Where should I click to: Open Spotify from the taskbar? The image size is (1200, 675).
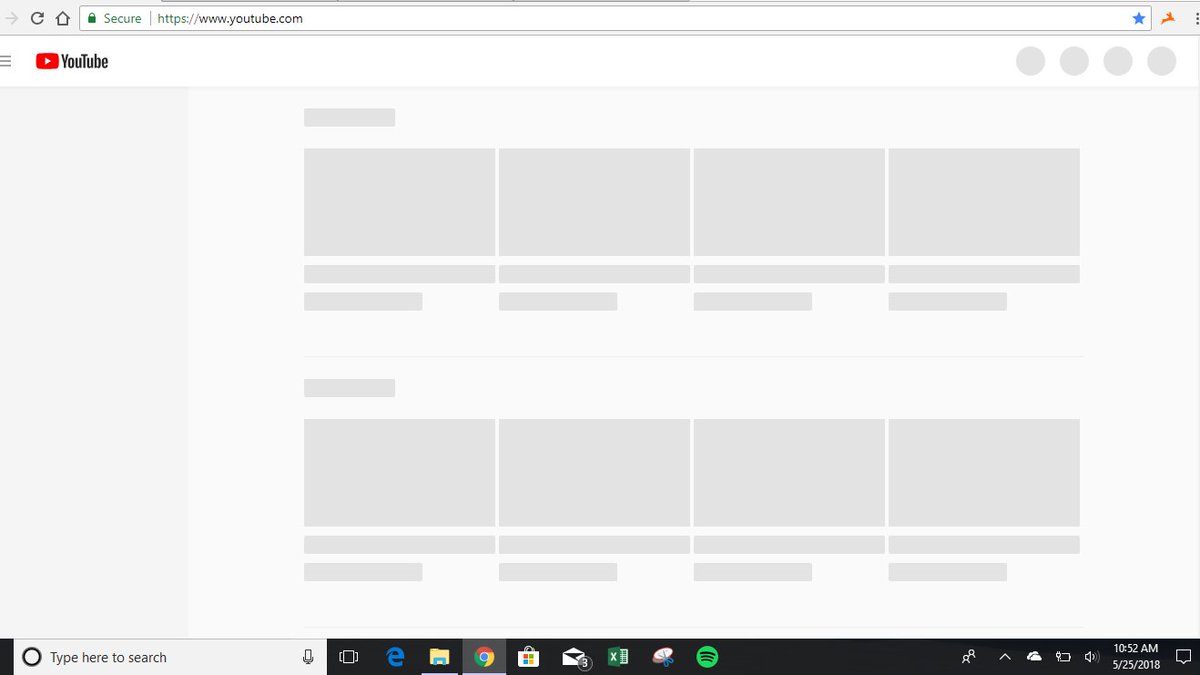pyautogui.click(x=707, y=657)
